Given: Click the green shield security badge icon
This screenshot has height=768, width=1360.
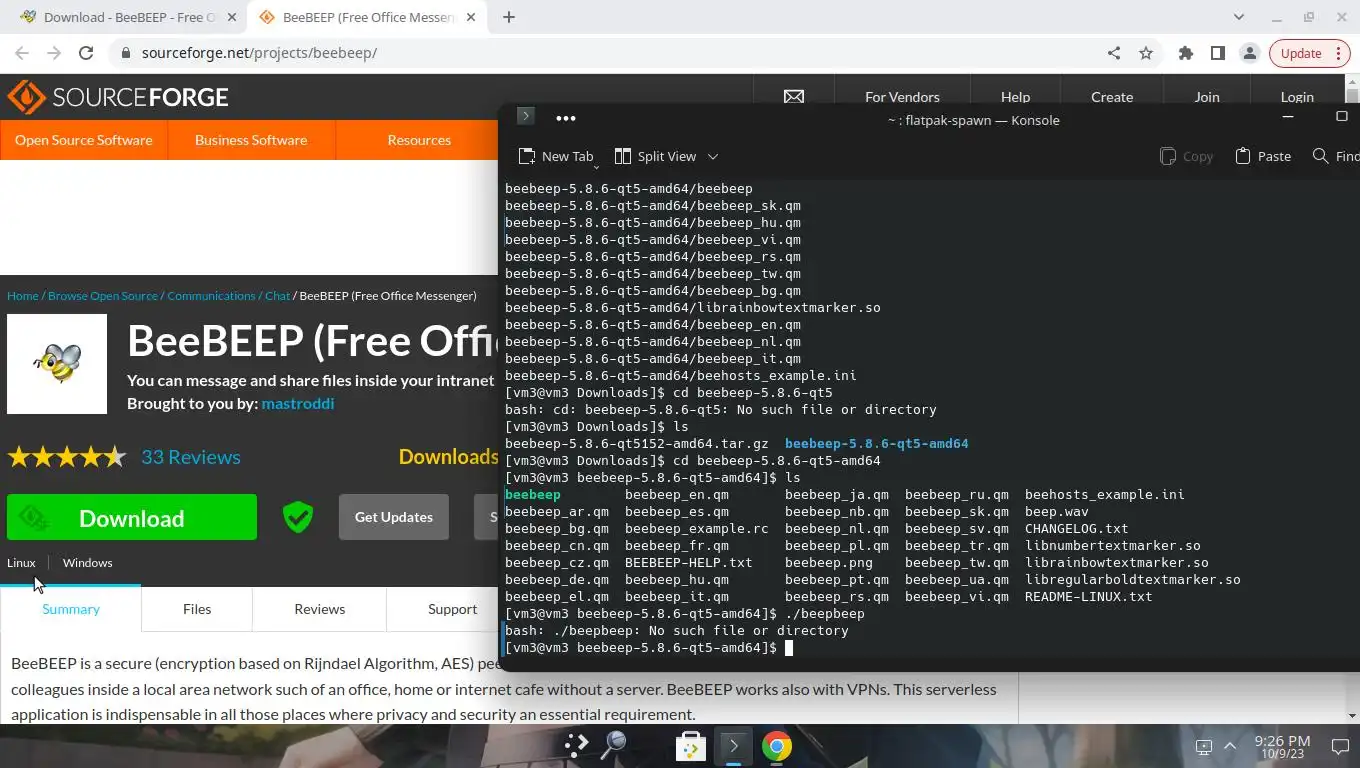Looking at the screenshot, I should pyautogui.click(x=297, y=517).
